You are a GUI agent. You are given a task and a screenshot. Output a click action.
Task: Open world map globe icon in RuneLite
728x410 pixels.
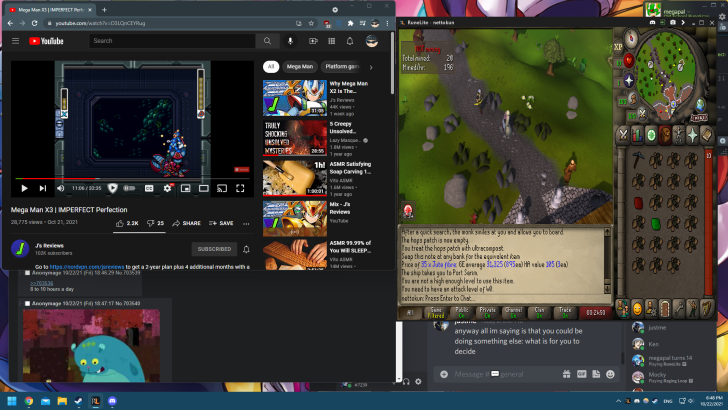(x=700, y=104)
